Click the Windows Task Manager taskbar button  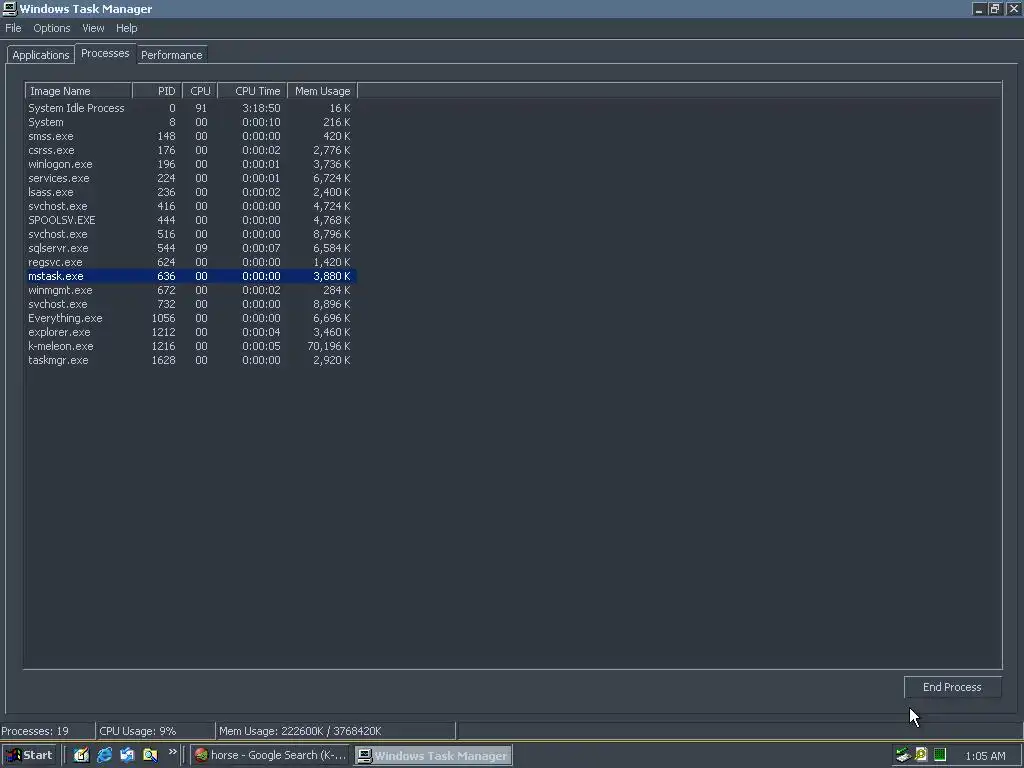tap(433, 756)
